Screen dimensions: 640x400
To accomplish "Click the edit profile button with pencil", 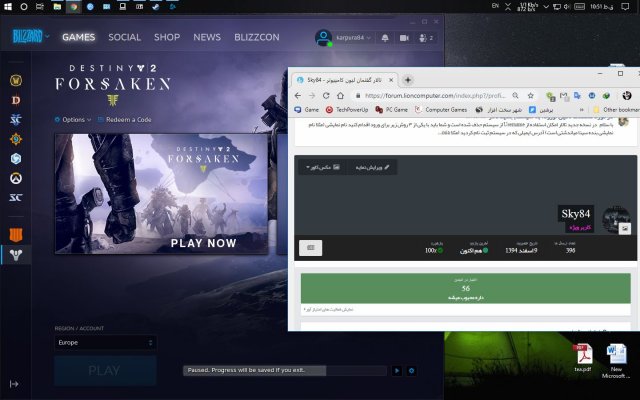I will [x=372, y=167].
